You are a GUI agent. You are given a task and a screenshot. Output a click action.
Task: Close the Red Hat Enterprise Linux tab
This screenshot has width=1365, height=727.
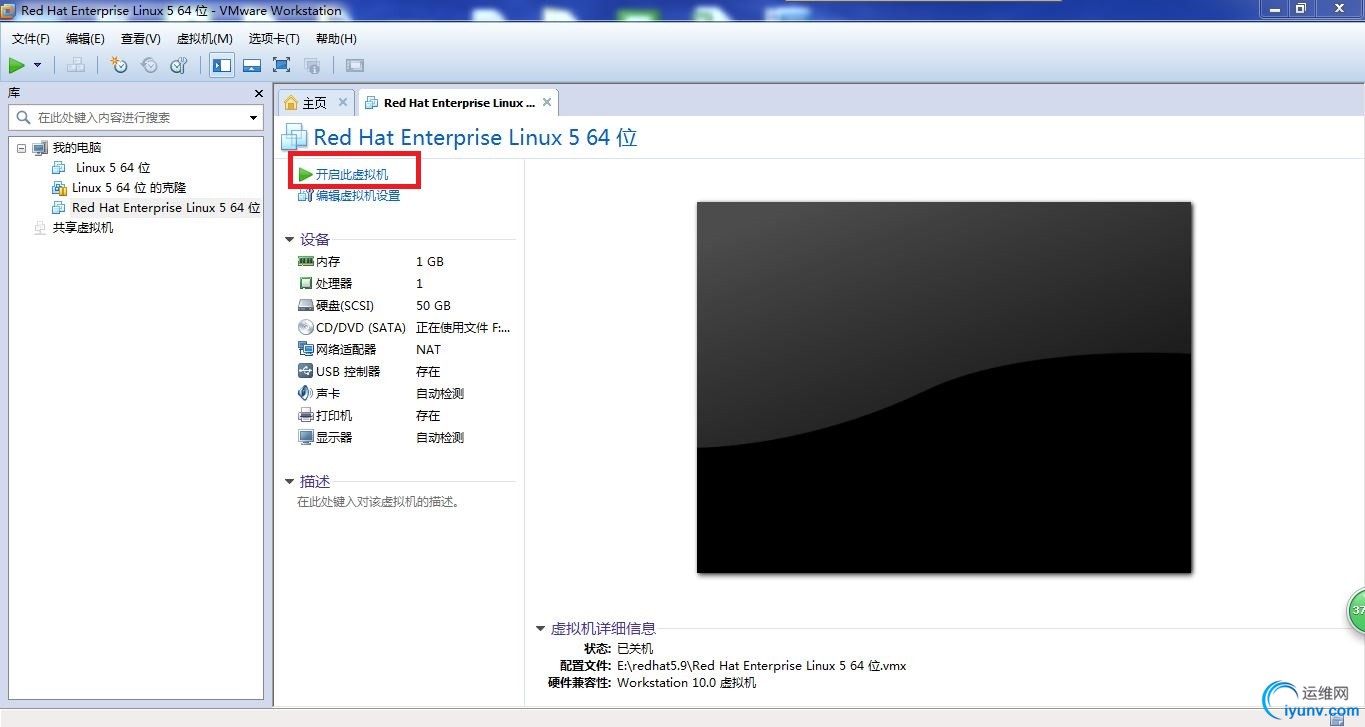[x=547, y=102]
